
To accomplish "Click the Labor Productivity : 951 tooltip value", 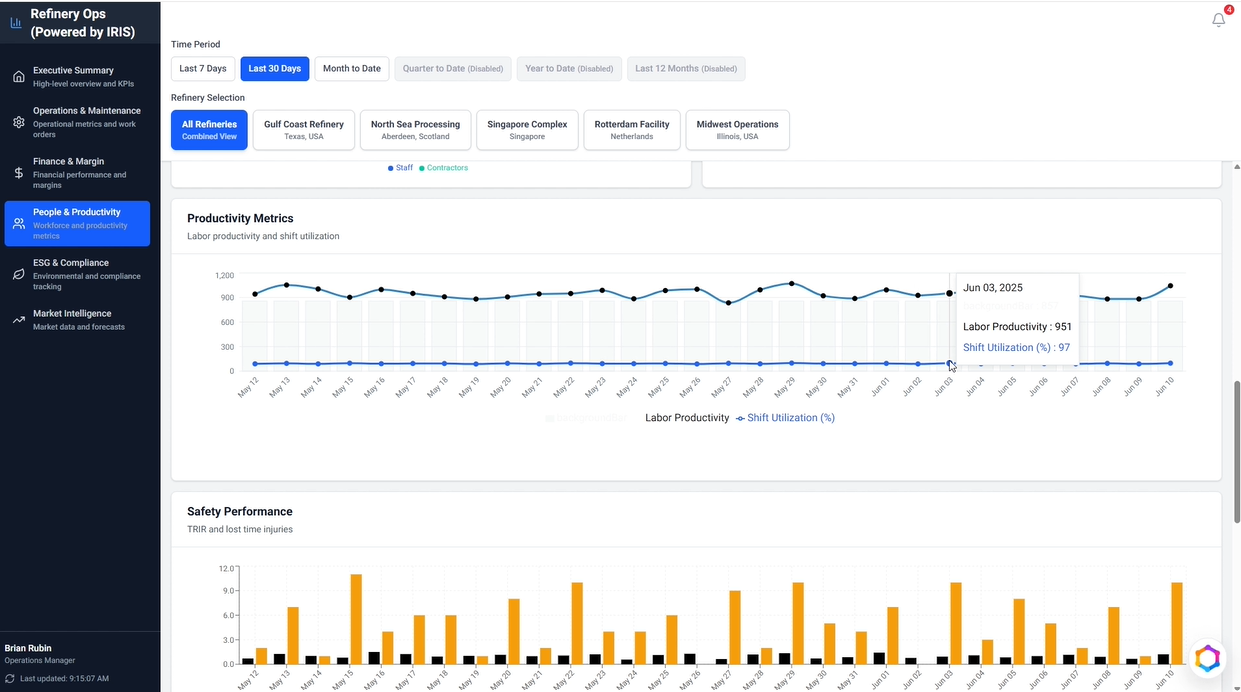I will (x=1017, y=327).
